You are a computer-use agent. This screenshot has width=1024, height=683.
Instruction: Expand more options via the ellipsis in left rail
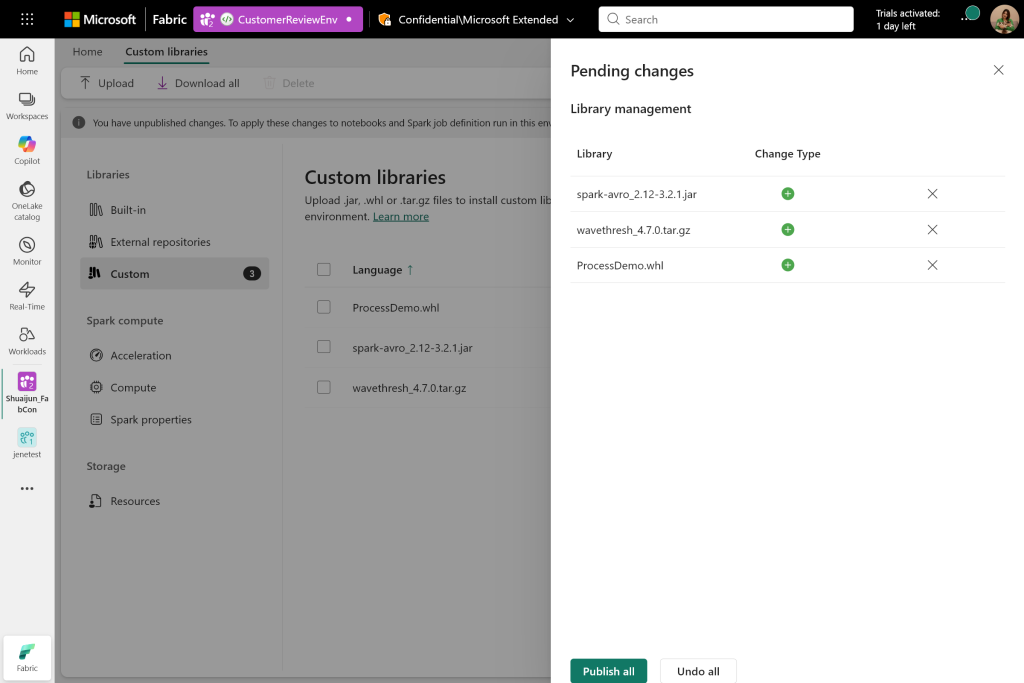[26, 488]
